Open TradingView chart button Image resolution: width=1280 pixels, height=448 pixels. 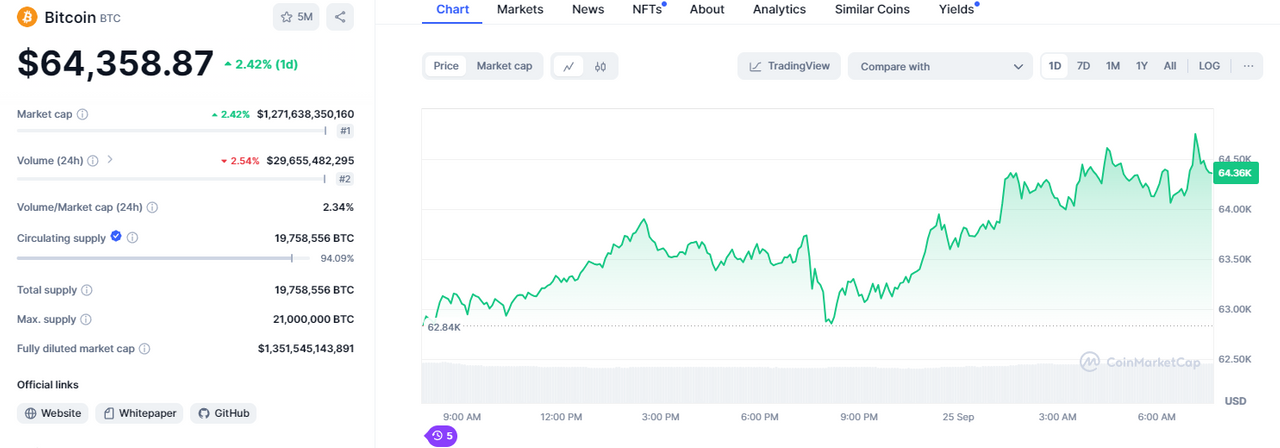[x=789, y=66]
